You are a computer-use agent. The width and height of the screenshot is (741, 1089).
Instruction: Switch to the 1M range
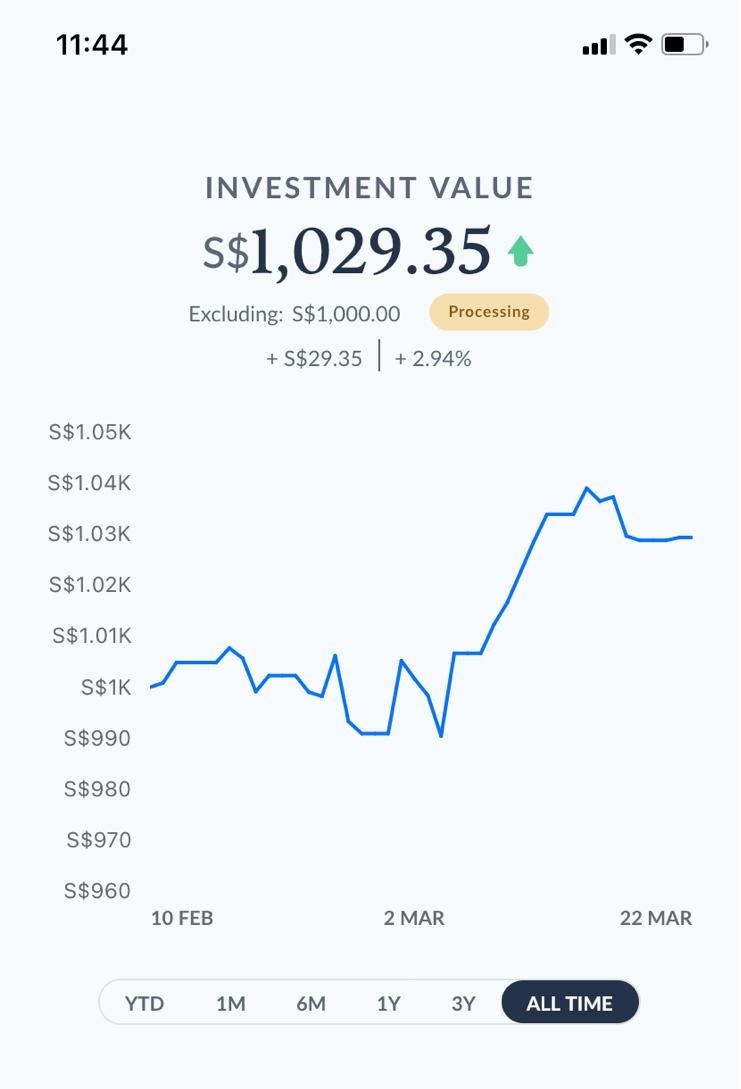[x=230, y=1003]
